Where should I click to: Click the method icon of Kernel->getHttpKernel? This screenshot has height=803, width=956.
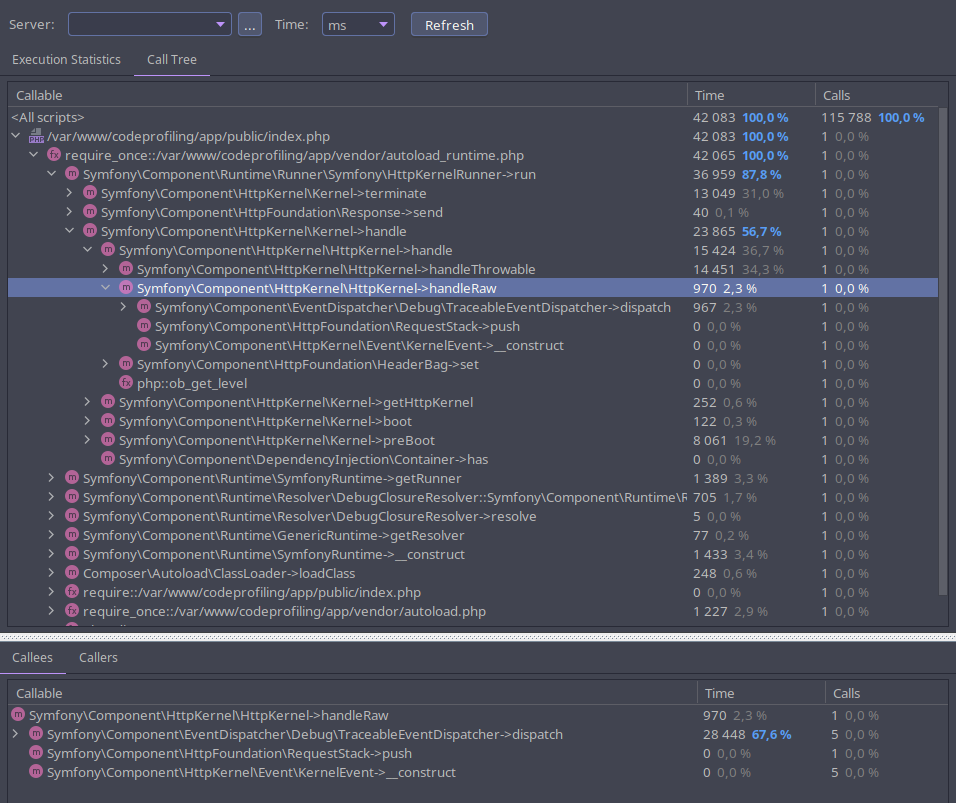click(108, 402)
